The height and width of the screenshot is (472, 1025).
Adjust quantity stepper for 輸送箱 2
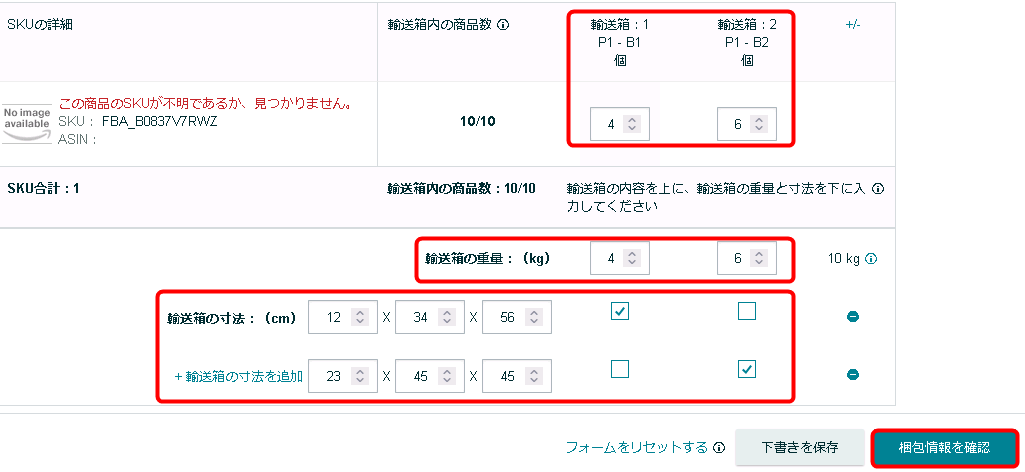(759, 125)
